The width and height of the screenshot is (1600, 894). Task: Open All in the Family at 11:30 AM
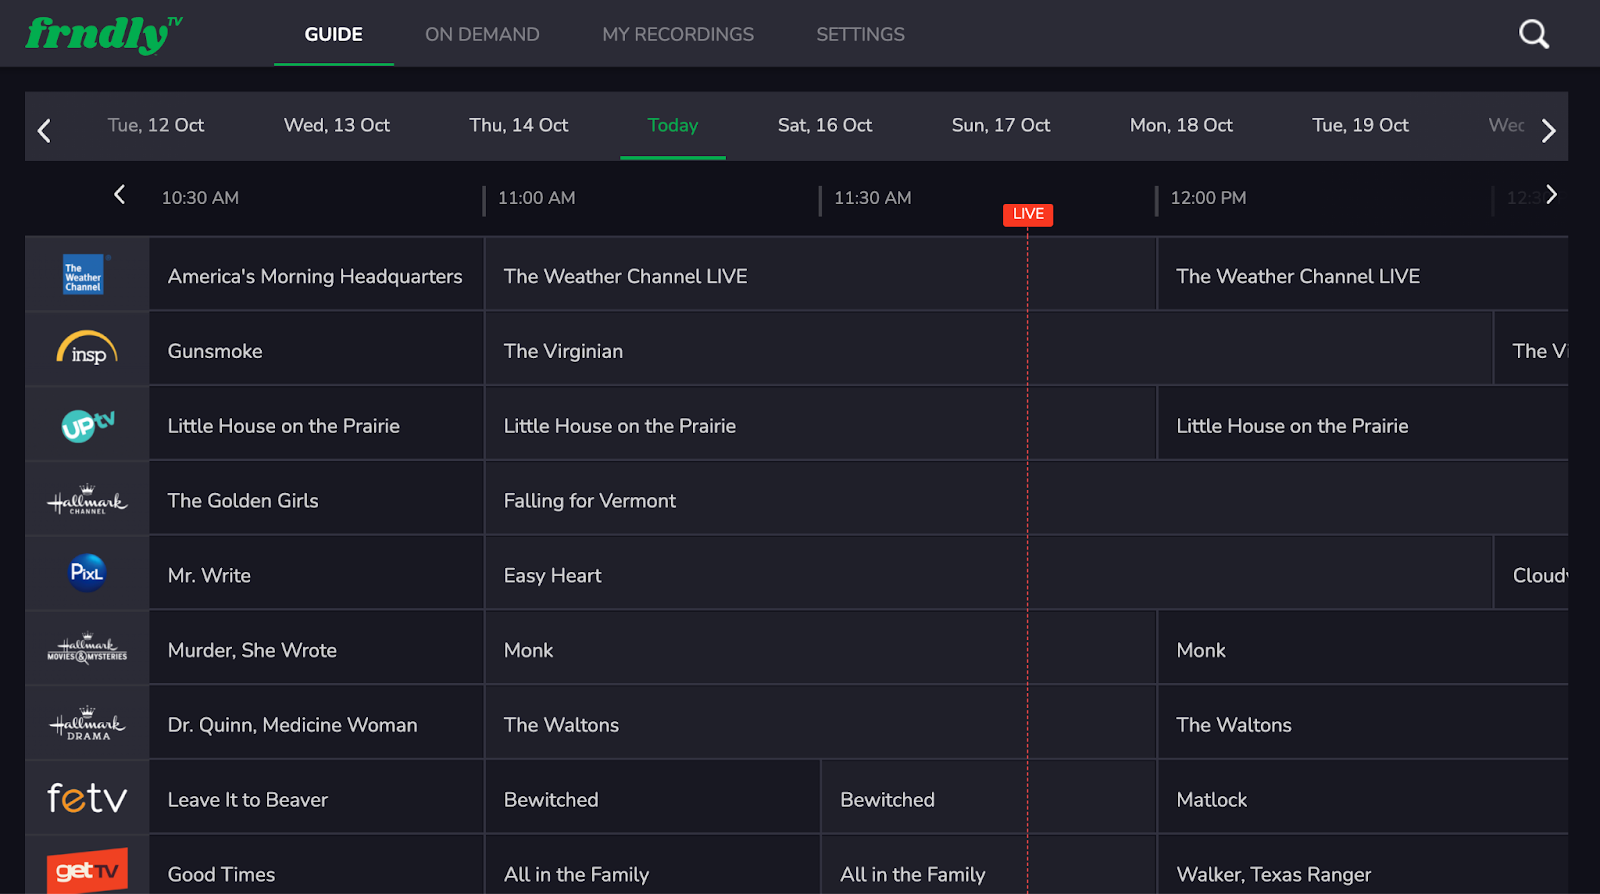pyautogui.click(x=989, y=866)
